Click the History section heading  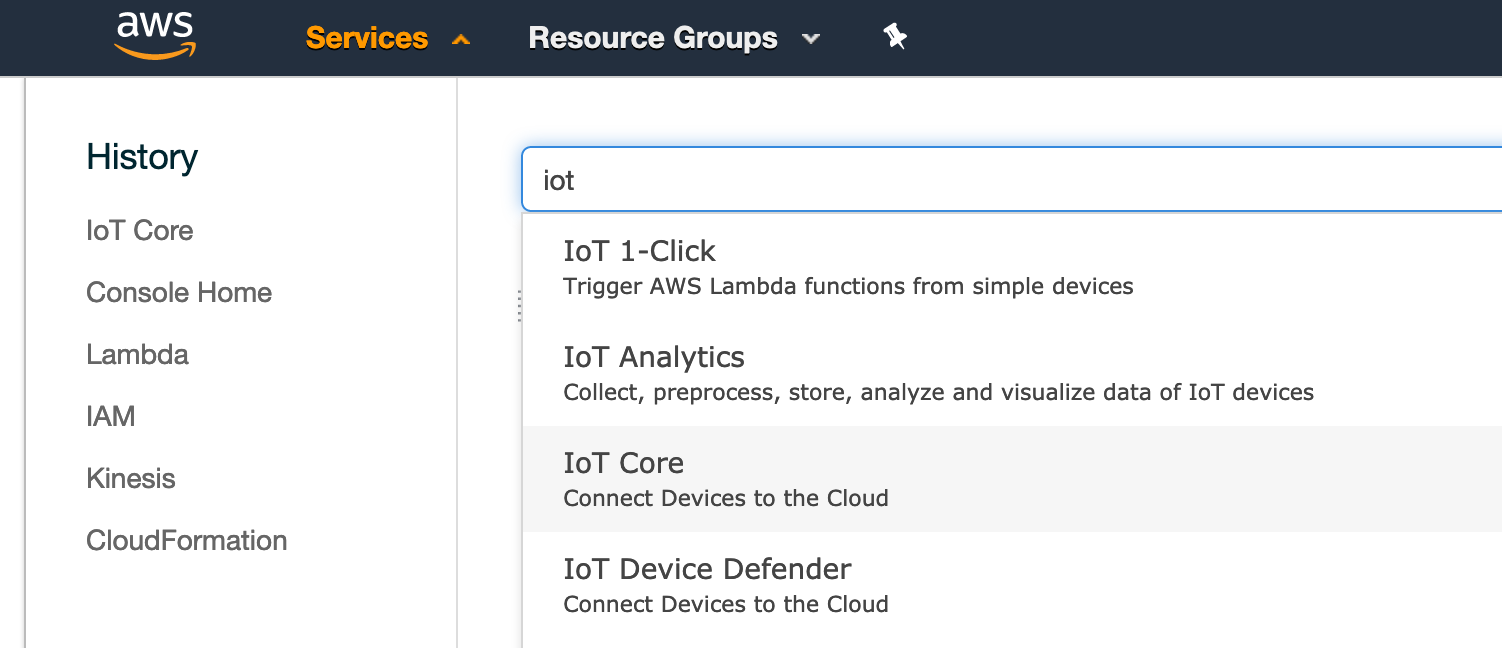click(x=142, y=157)
